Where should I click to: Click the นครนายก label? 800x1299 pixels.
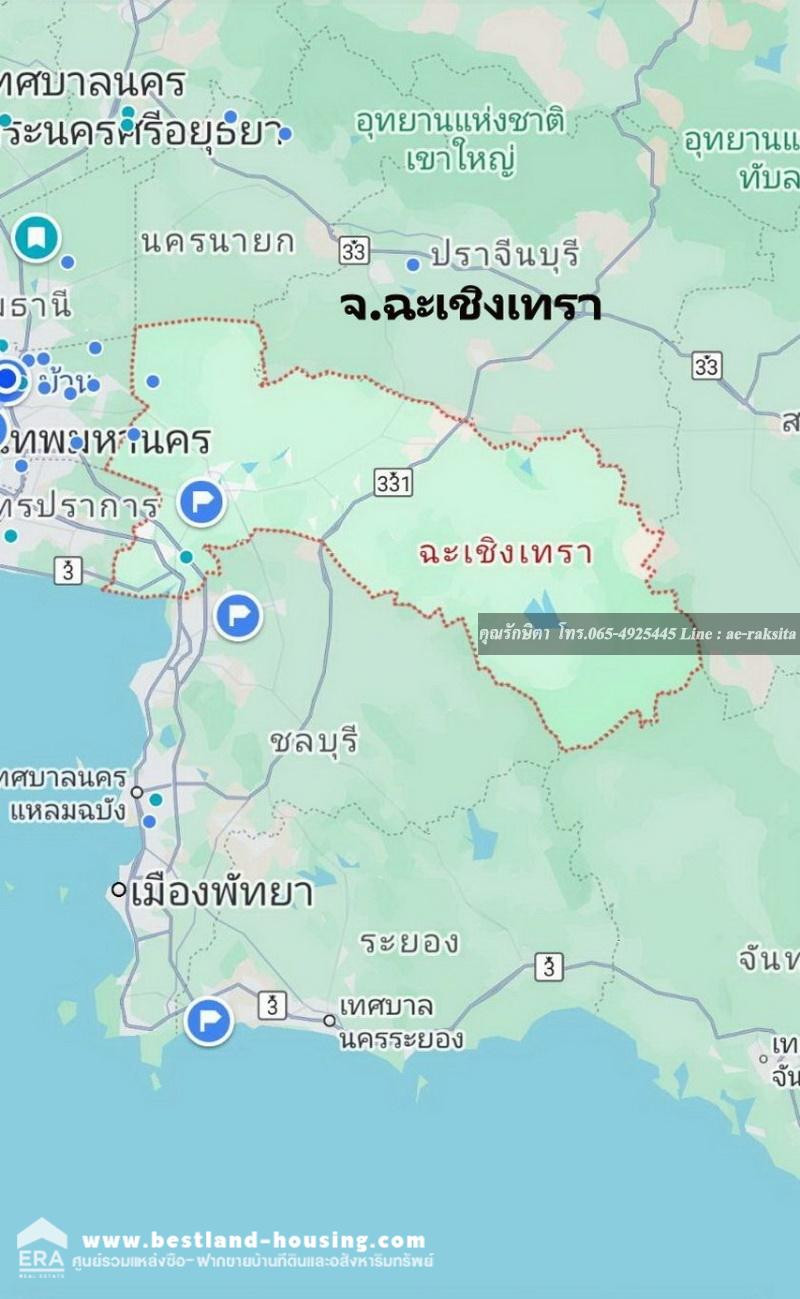pos(218,241)
